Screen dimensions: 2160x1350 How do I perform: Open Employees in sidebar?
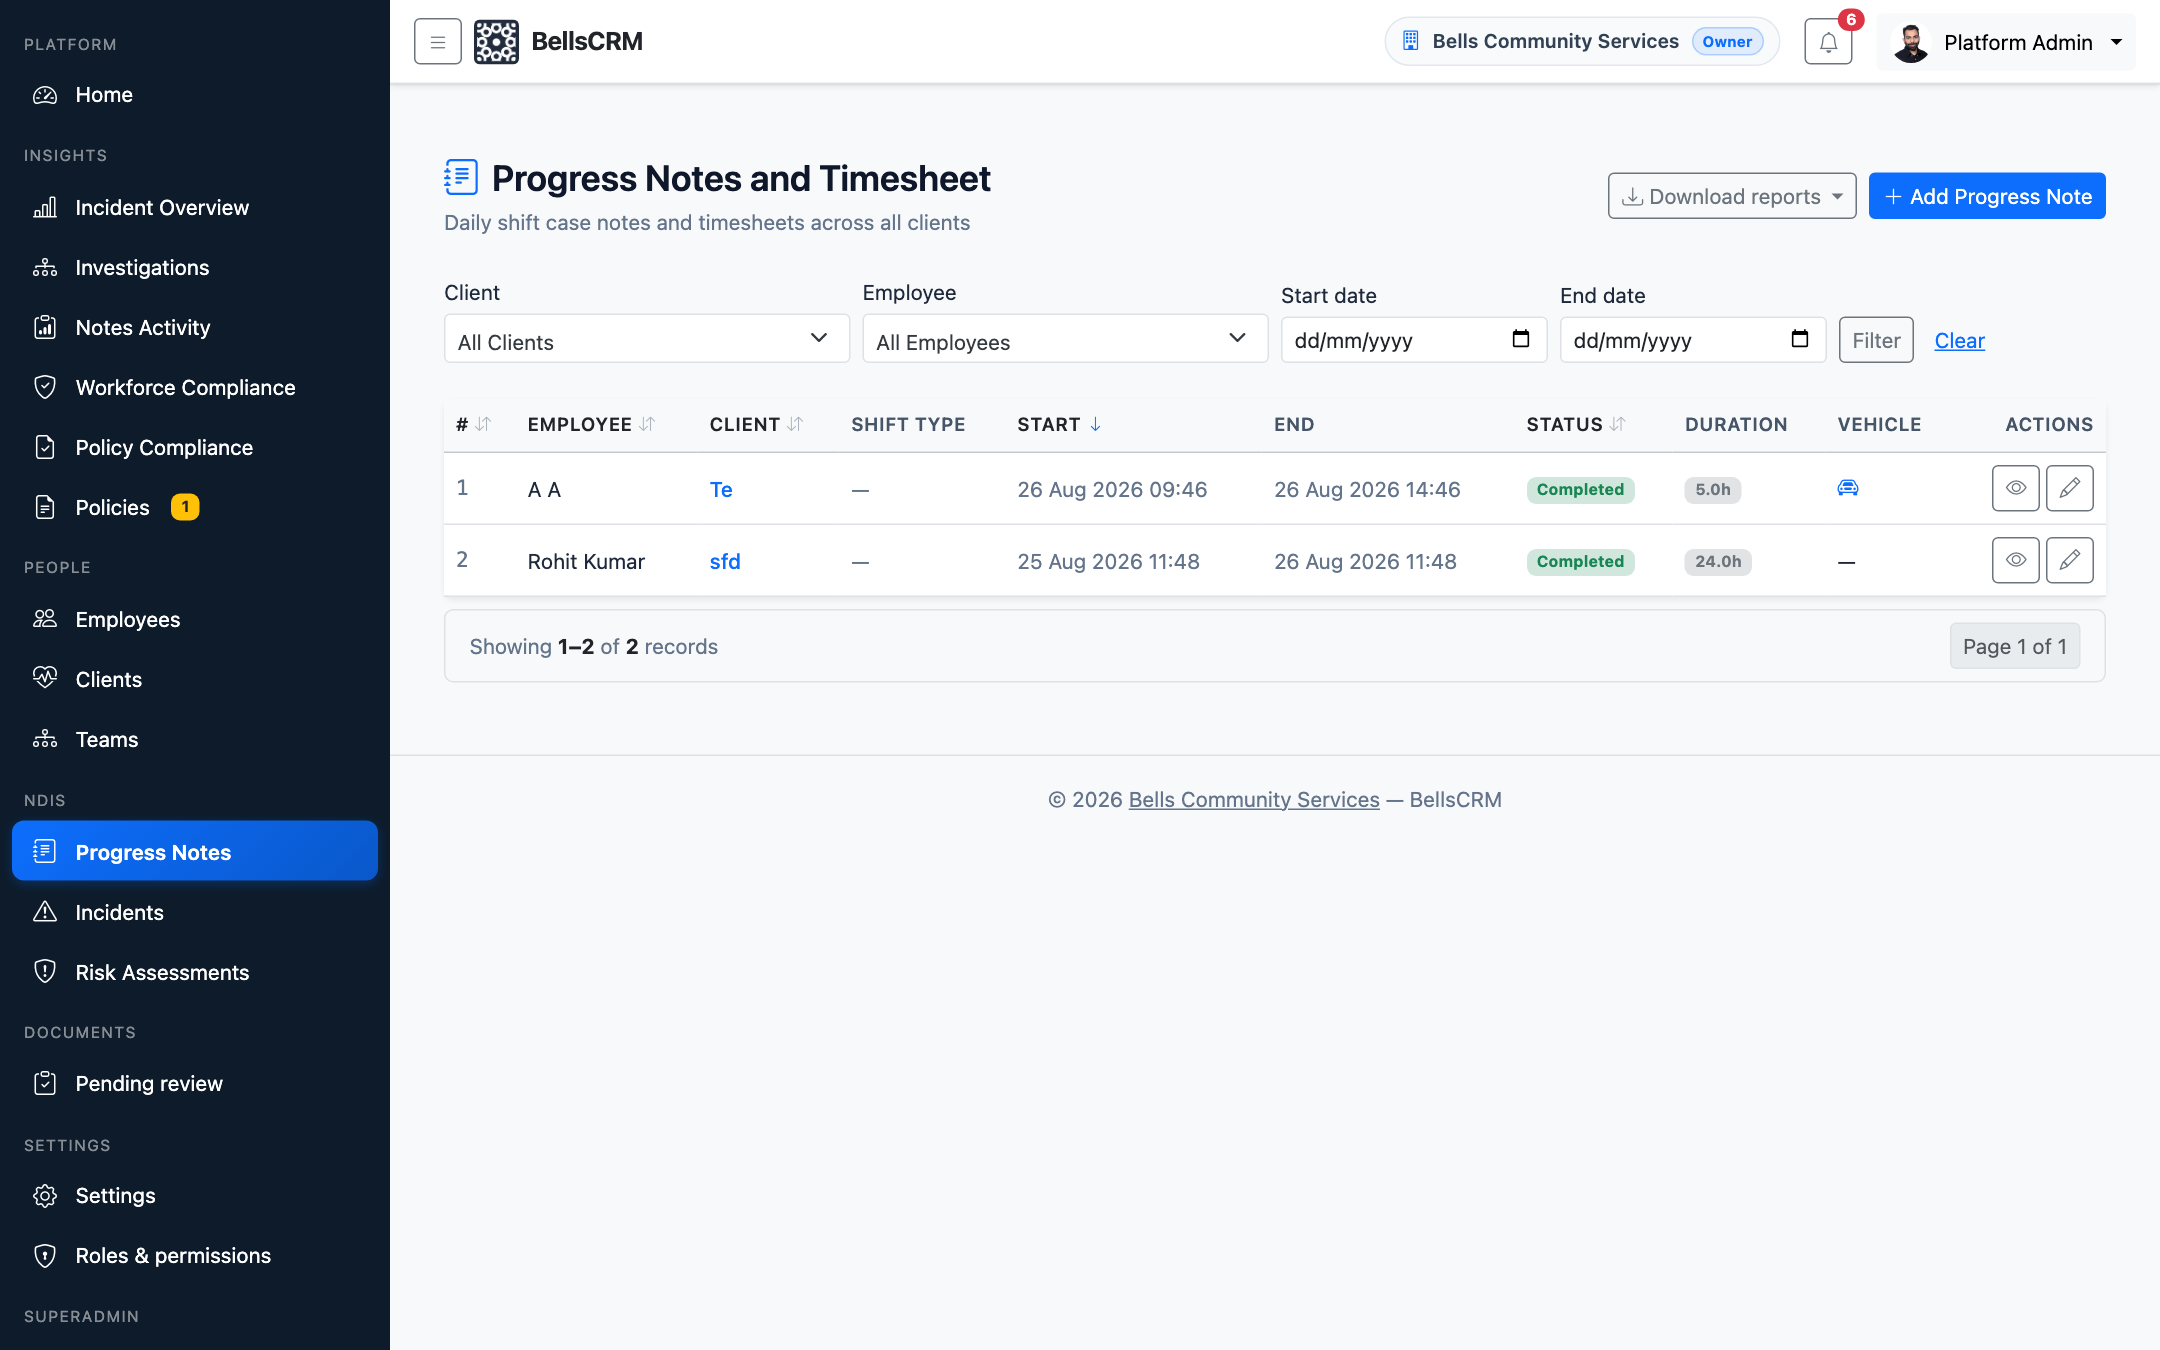(x=195, y=620)
